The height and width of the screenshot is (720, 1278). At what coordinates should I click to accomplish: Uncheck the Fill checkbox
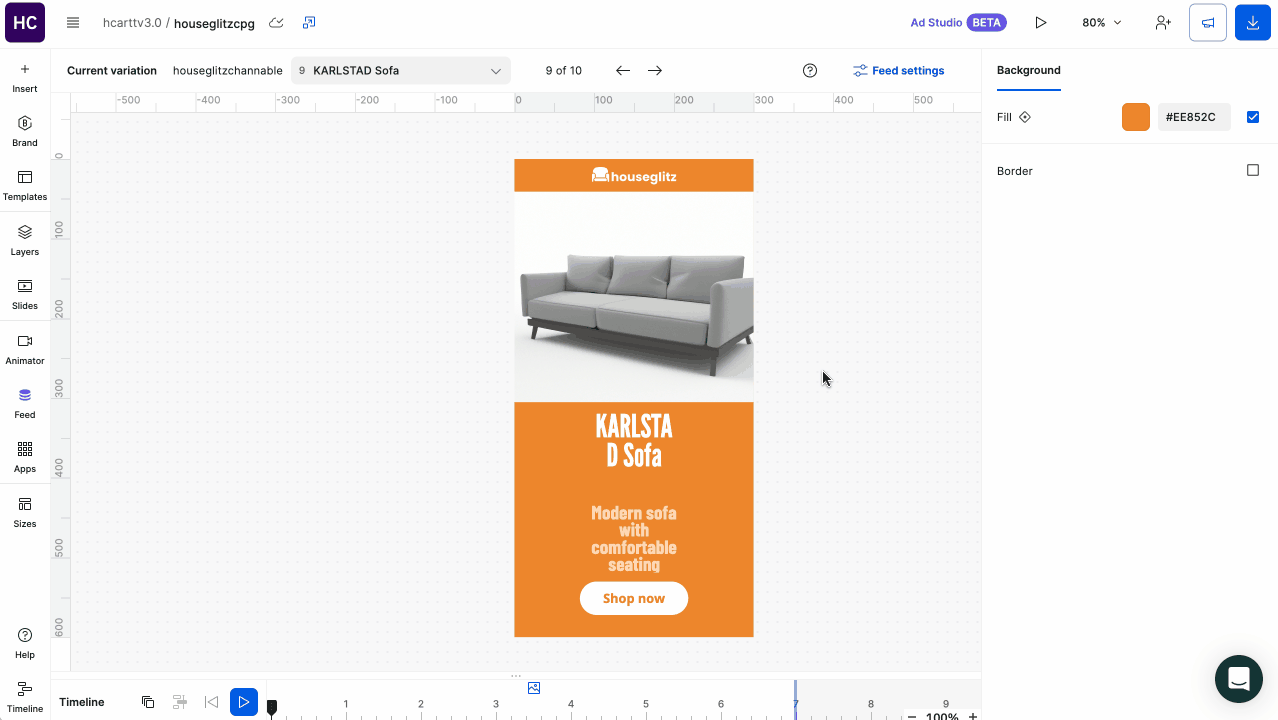(1253, 117)
